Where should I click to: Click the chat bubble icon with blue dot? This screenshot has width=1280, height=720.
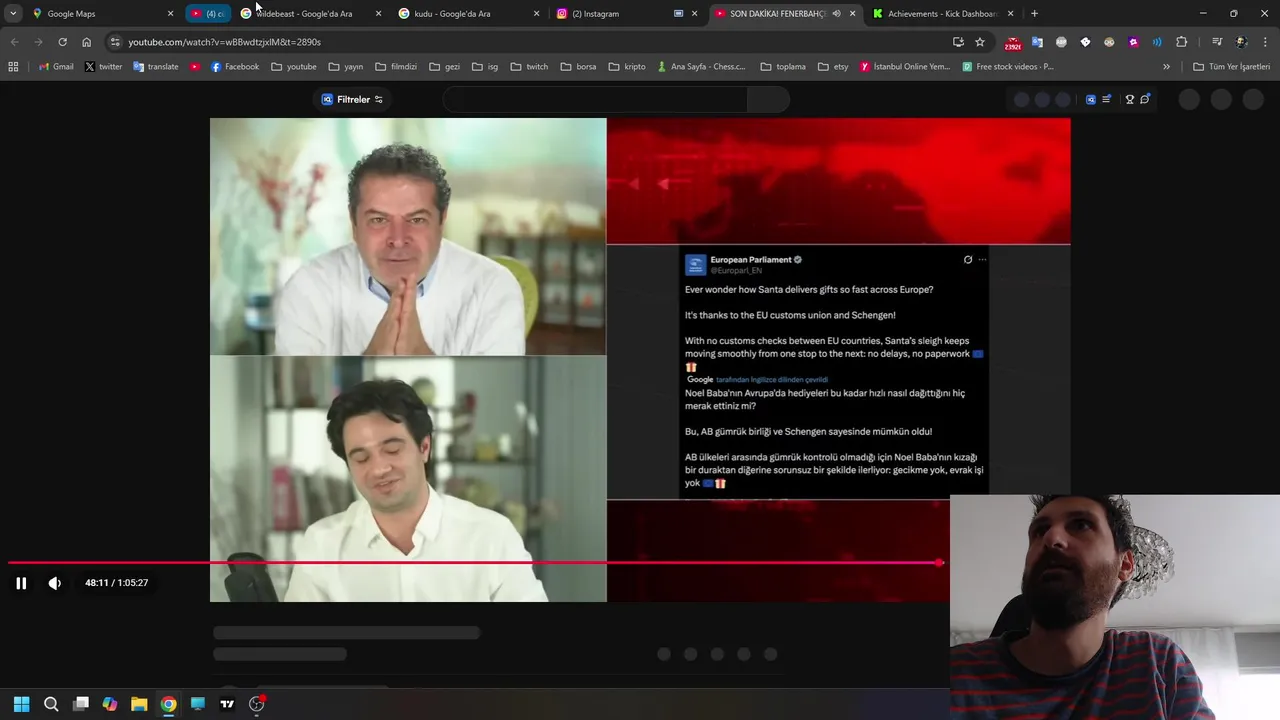click(1145, 99)
